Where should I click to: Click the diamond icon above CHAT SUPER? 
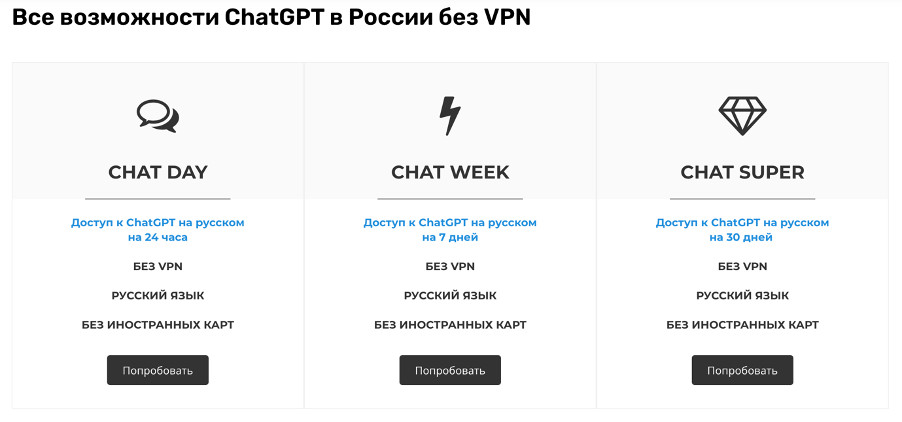click(742, 116)
